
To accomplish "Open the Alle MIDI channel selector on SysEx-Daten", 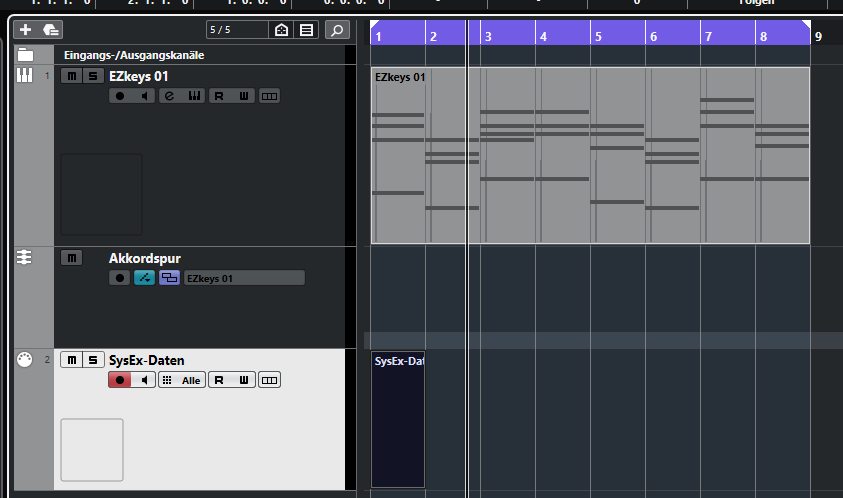I will 182,380.
